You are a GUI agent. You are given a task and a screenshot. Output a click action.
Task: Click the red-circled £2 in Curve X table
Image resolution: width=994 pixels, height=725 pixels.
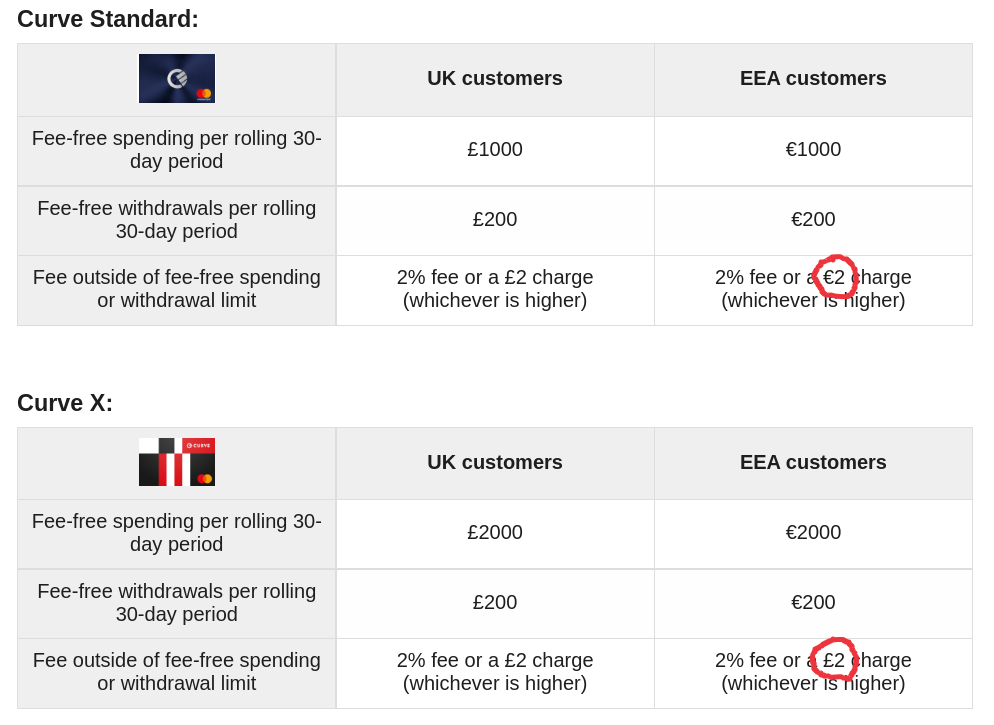834,660
